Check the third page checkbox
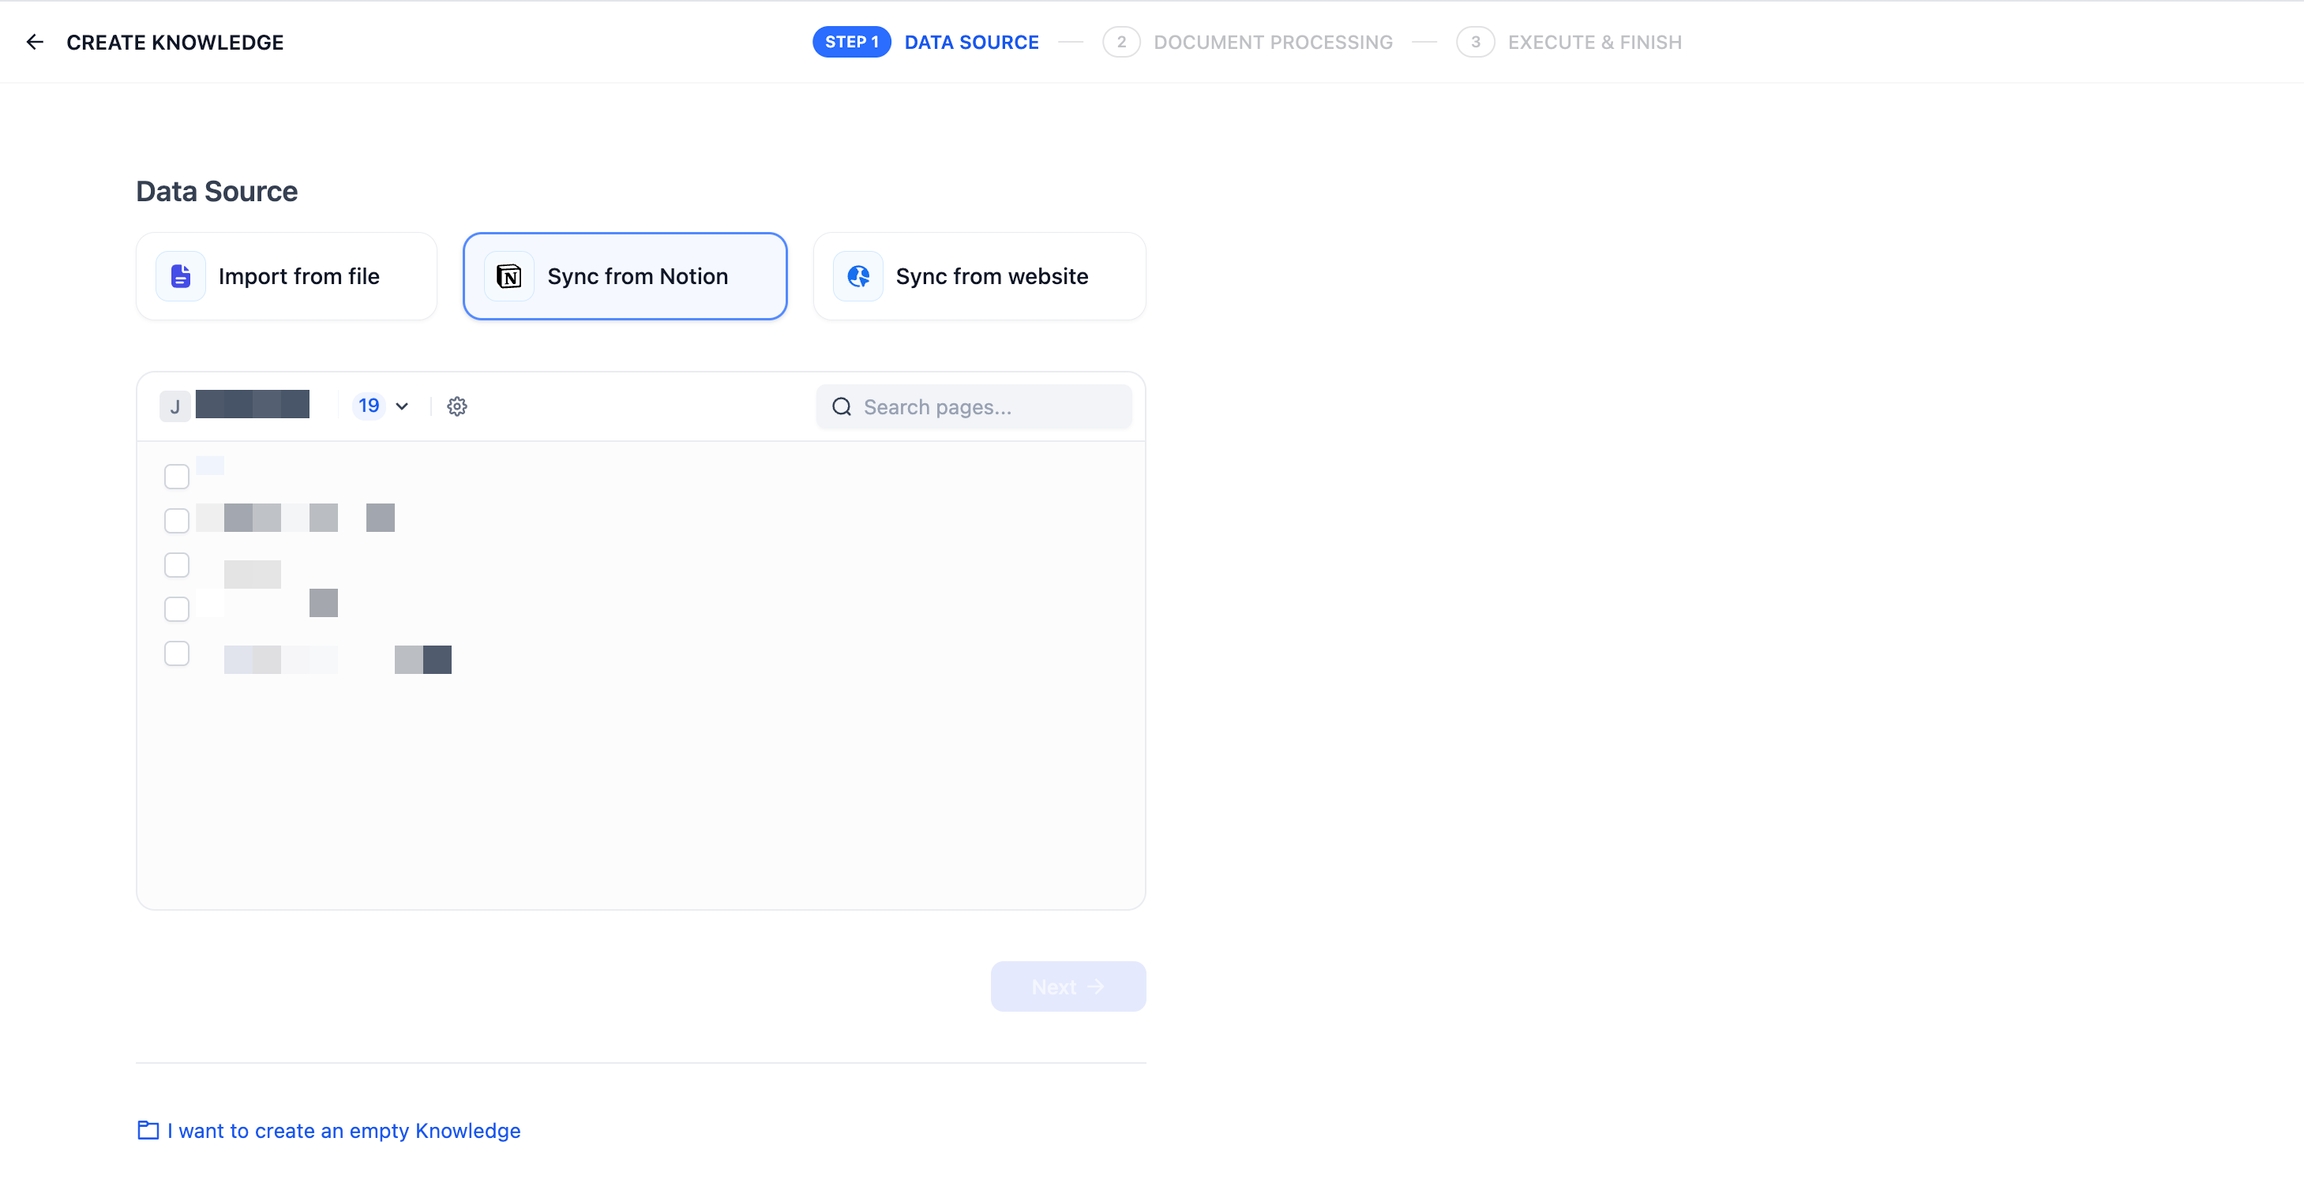This screenshot has width=2304, height=1179. click(177, 565)
